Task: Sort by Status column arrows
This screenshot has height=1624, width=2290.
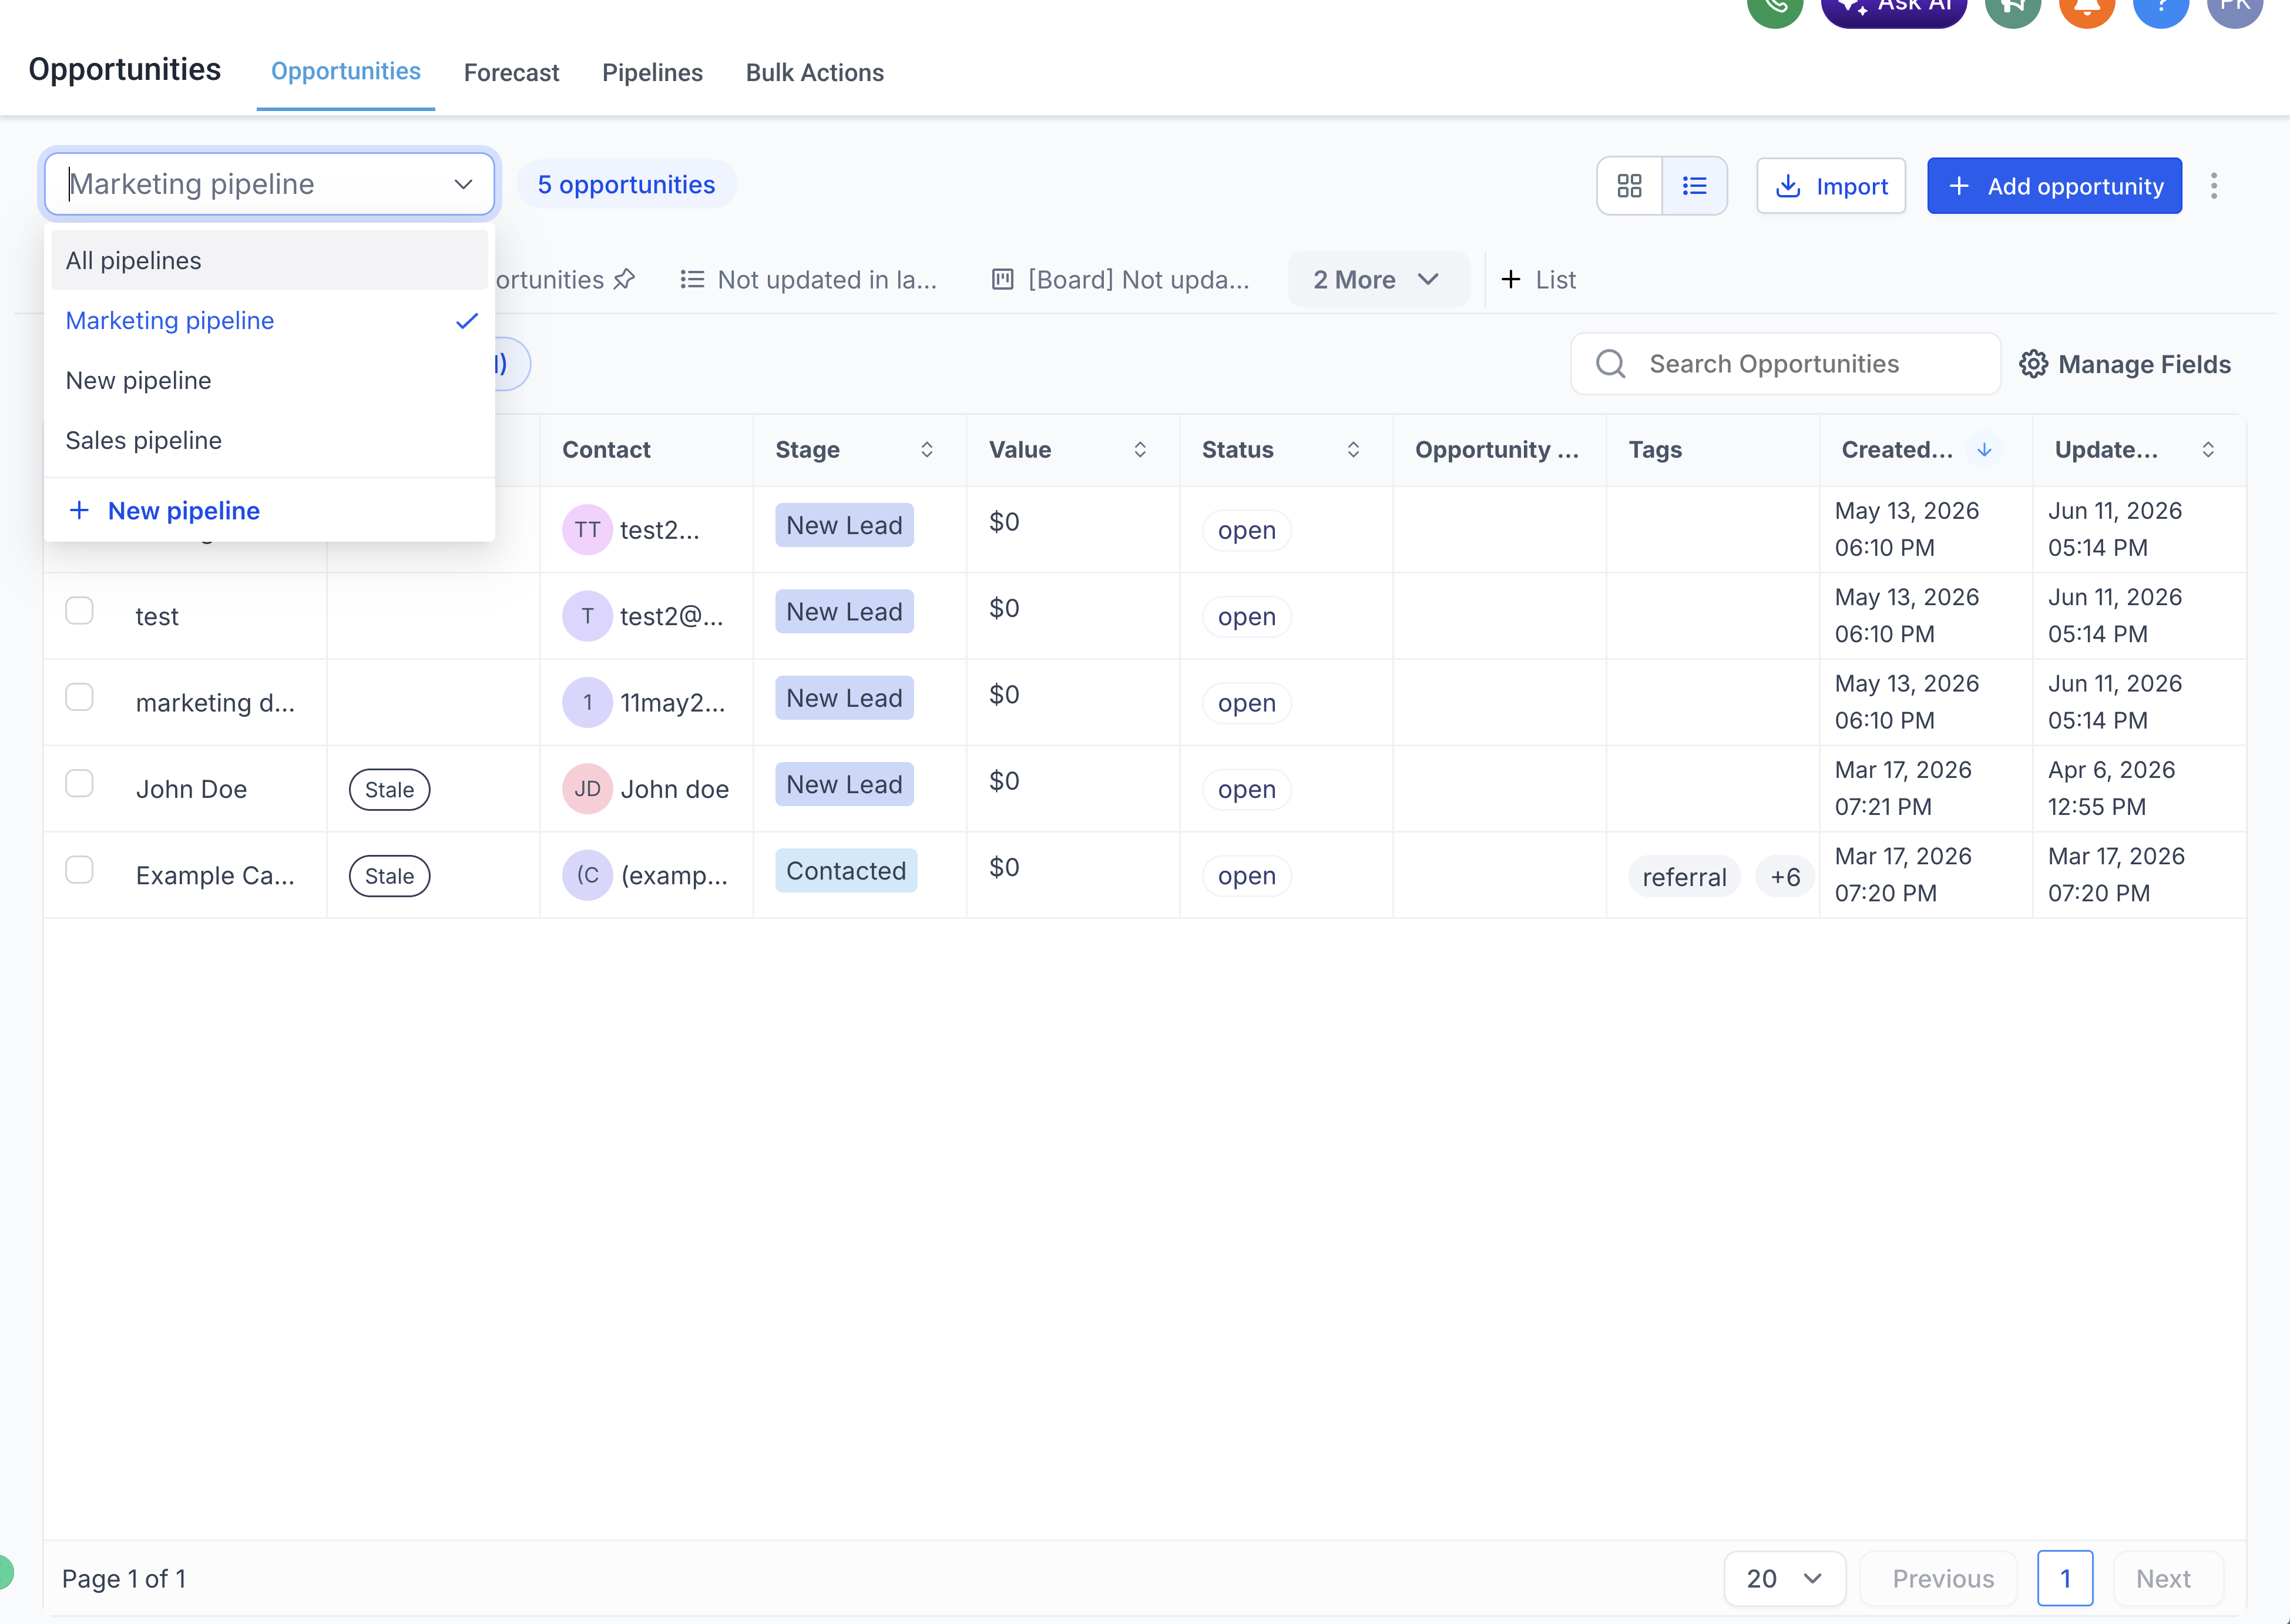Action: pyautogui.click(x=1353, y=450)
